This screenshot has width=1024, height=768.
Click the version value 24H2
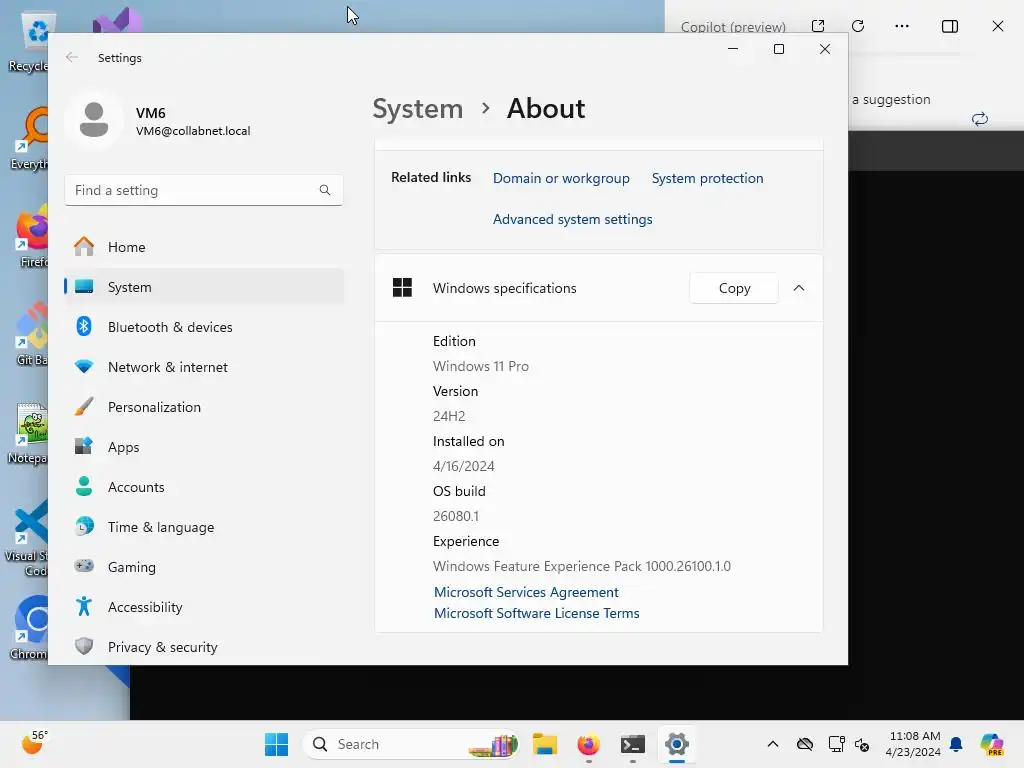pyautogui.click(x=449, y=416)
